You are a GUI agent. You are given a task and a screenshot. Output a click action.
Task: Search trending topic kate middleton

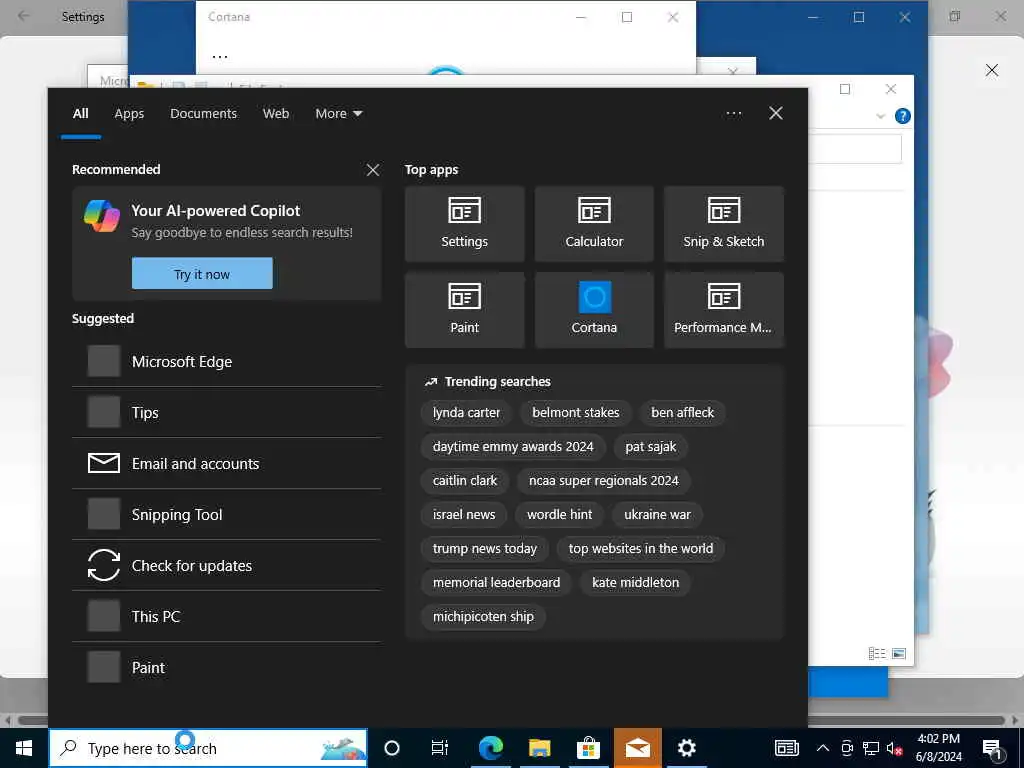point(635,583)
